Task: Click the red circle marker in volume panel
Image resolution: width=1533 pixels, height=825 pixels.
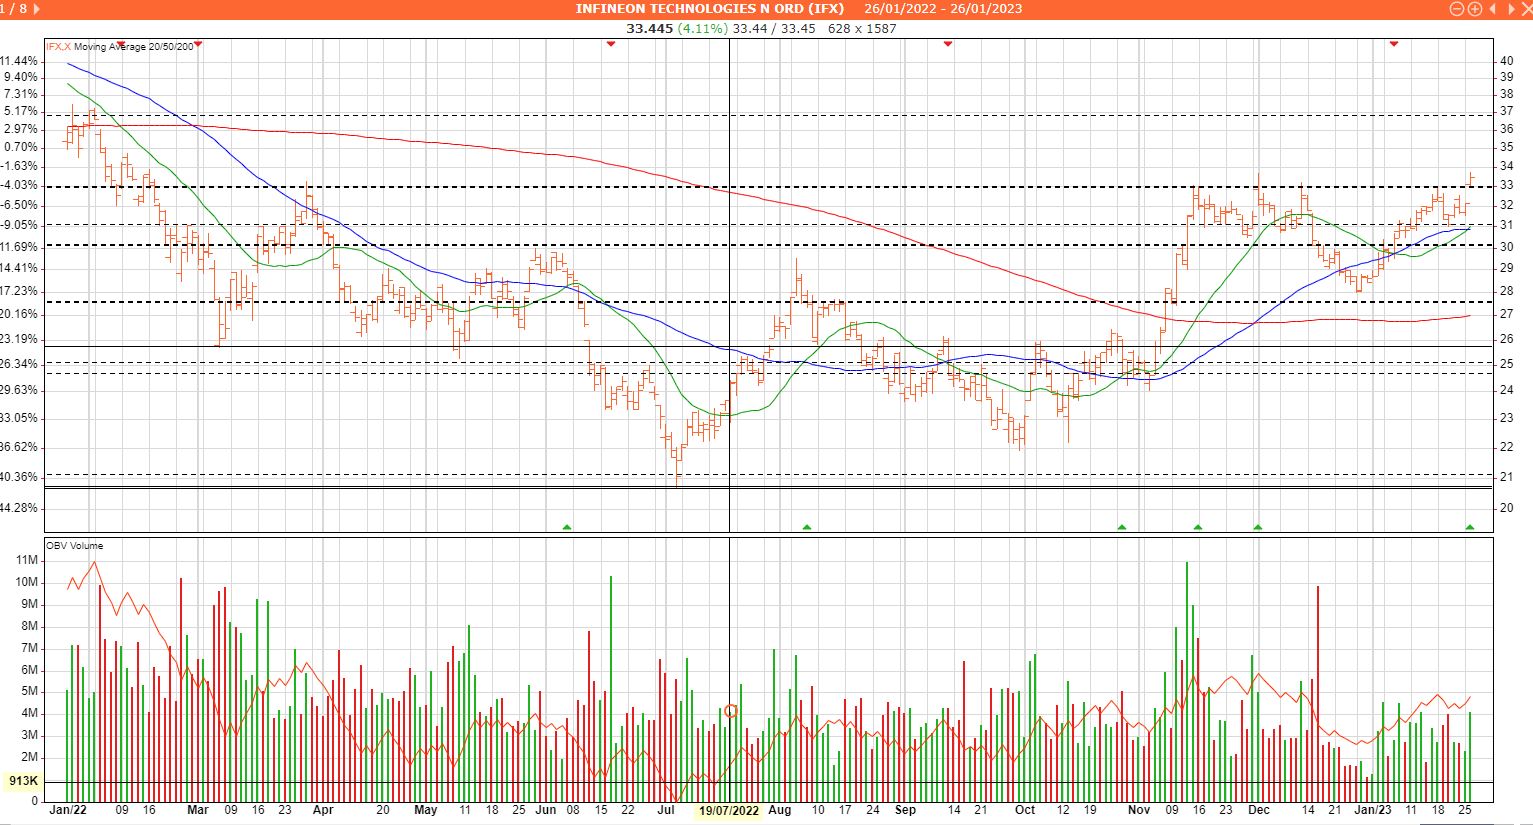Action: click(730, 711)
